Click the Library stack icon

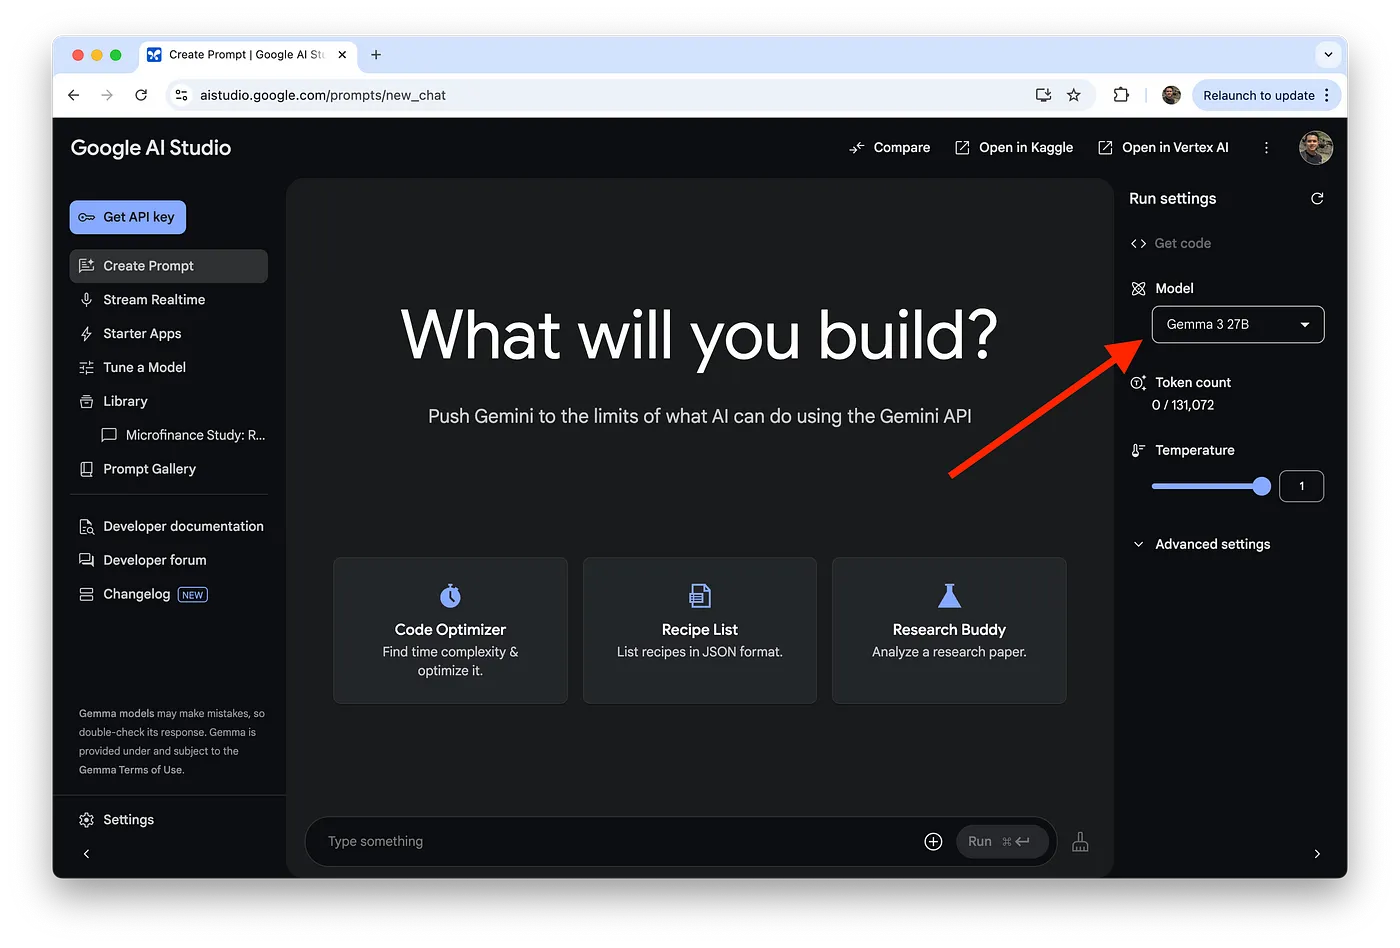coord(87,402)
